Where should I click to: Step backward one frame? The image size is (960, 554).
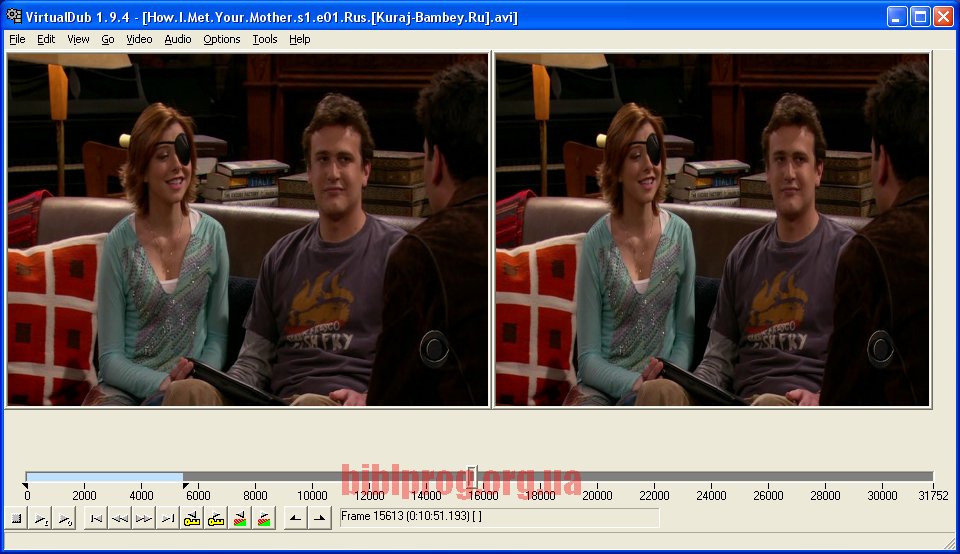tap(119, 518)
